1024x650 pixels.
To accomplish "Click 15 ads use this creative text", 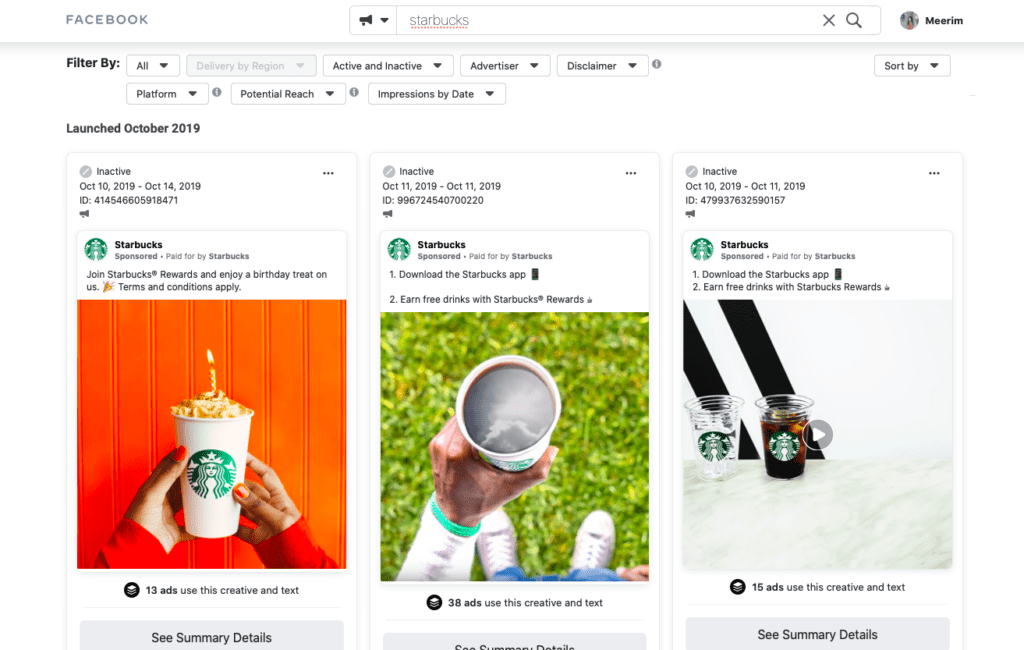I will click(x=828, y=587).
